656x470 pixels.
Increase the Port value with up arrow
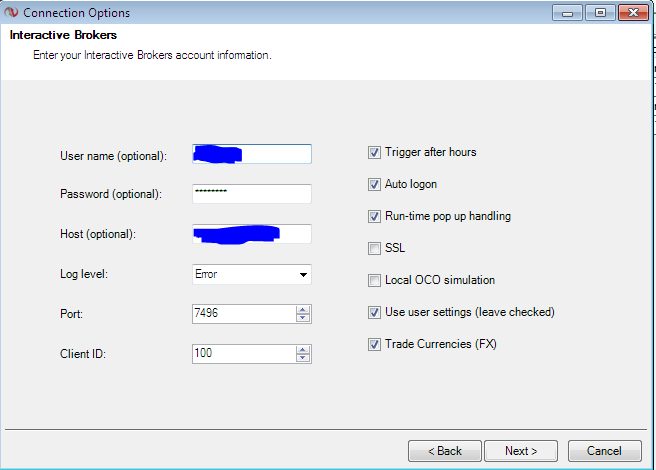pyautogui.click(x=302, y=310)
